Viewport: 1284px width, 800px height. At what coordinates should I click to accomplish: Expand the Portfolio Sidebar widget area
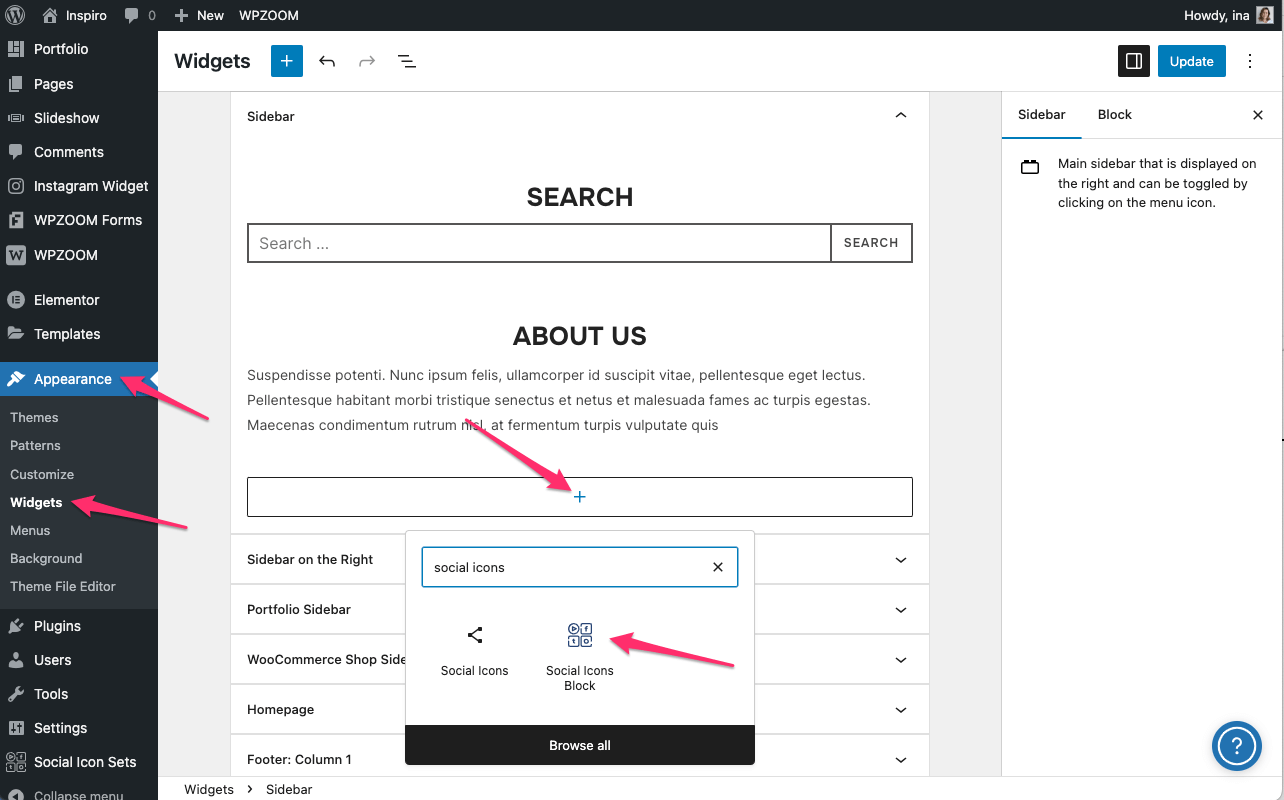click(x=901, y=610)
